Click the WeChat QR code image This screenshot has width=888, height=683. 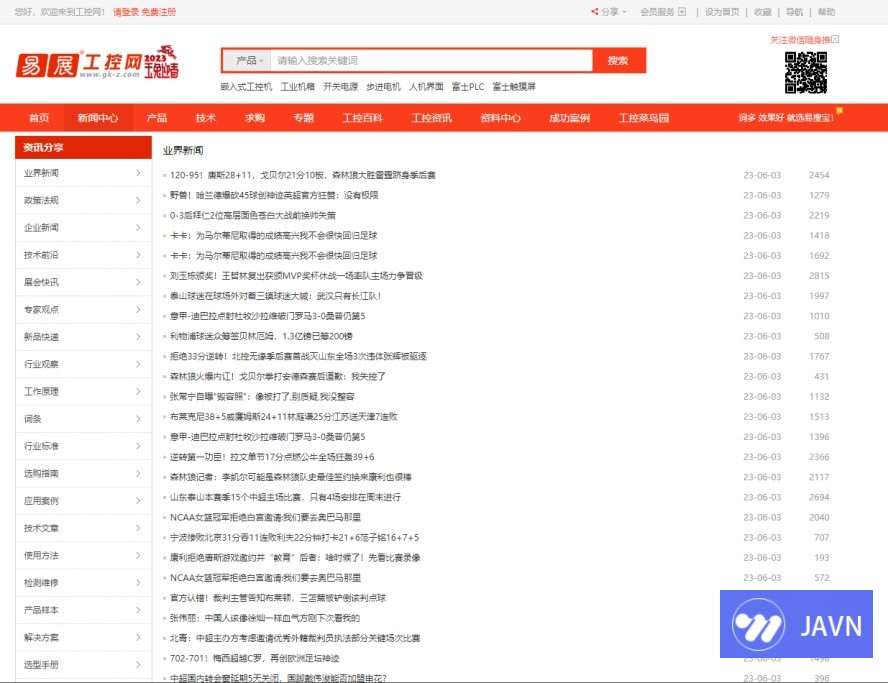pos(805,73)
